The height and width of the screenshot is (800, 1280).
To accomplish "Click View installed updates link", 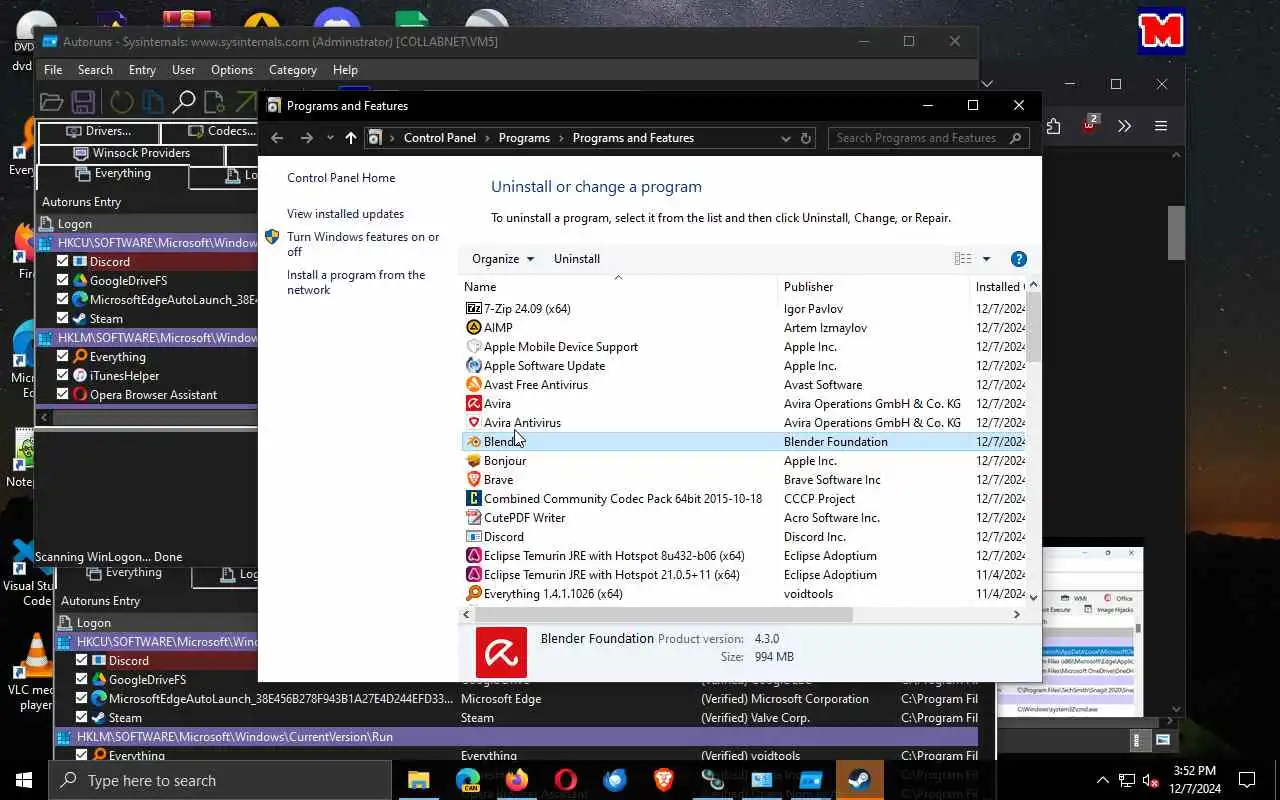I will tap(345, 214).
